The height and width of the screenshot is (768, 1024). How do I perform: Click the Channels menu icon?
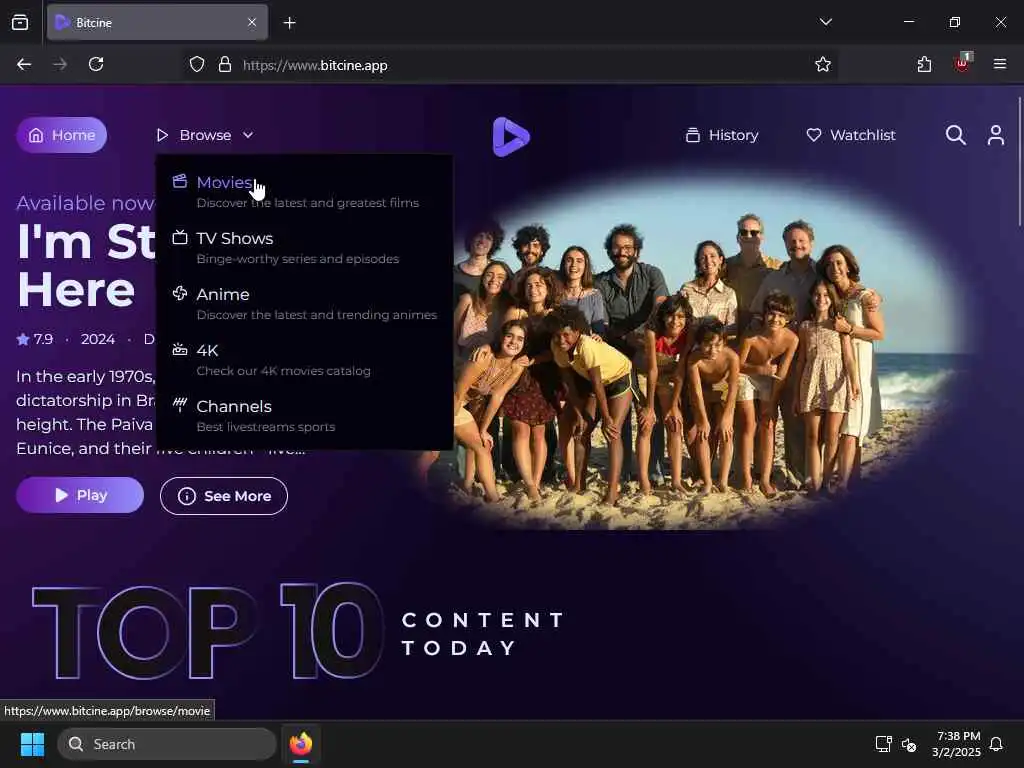(180, 405)
